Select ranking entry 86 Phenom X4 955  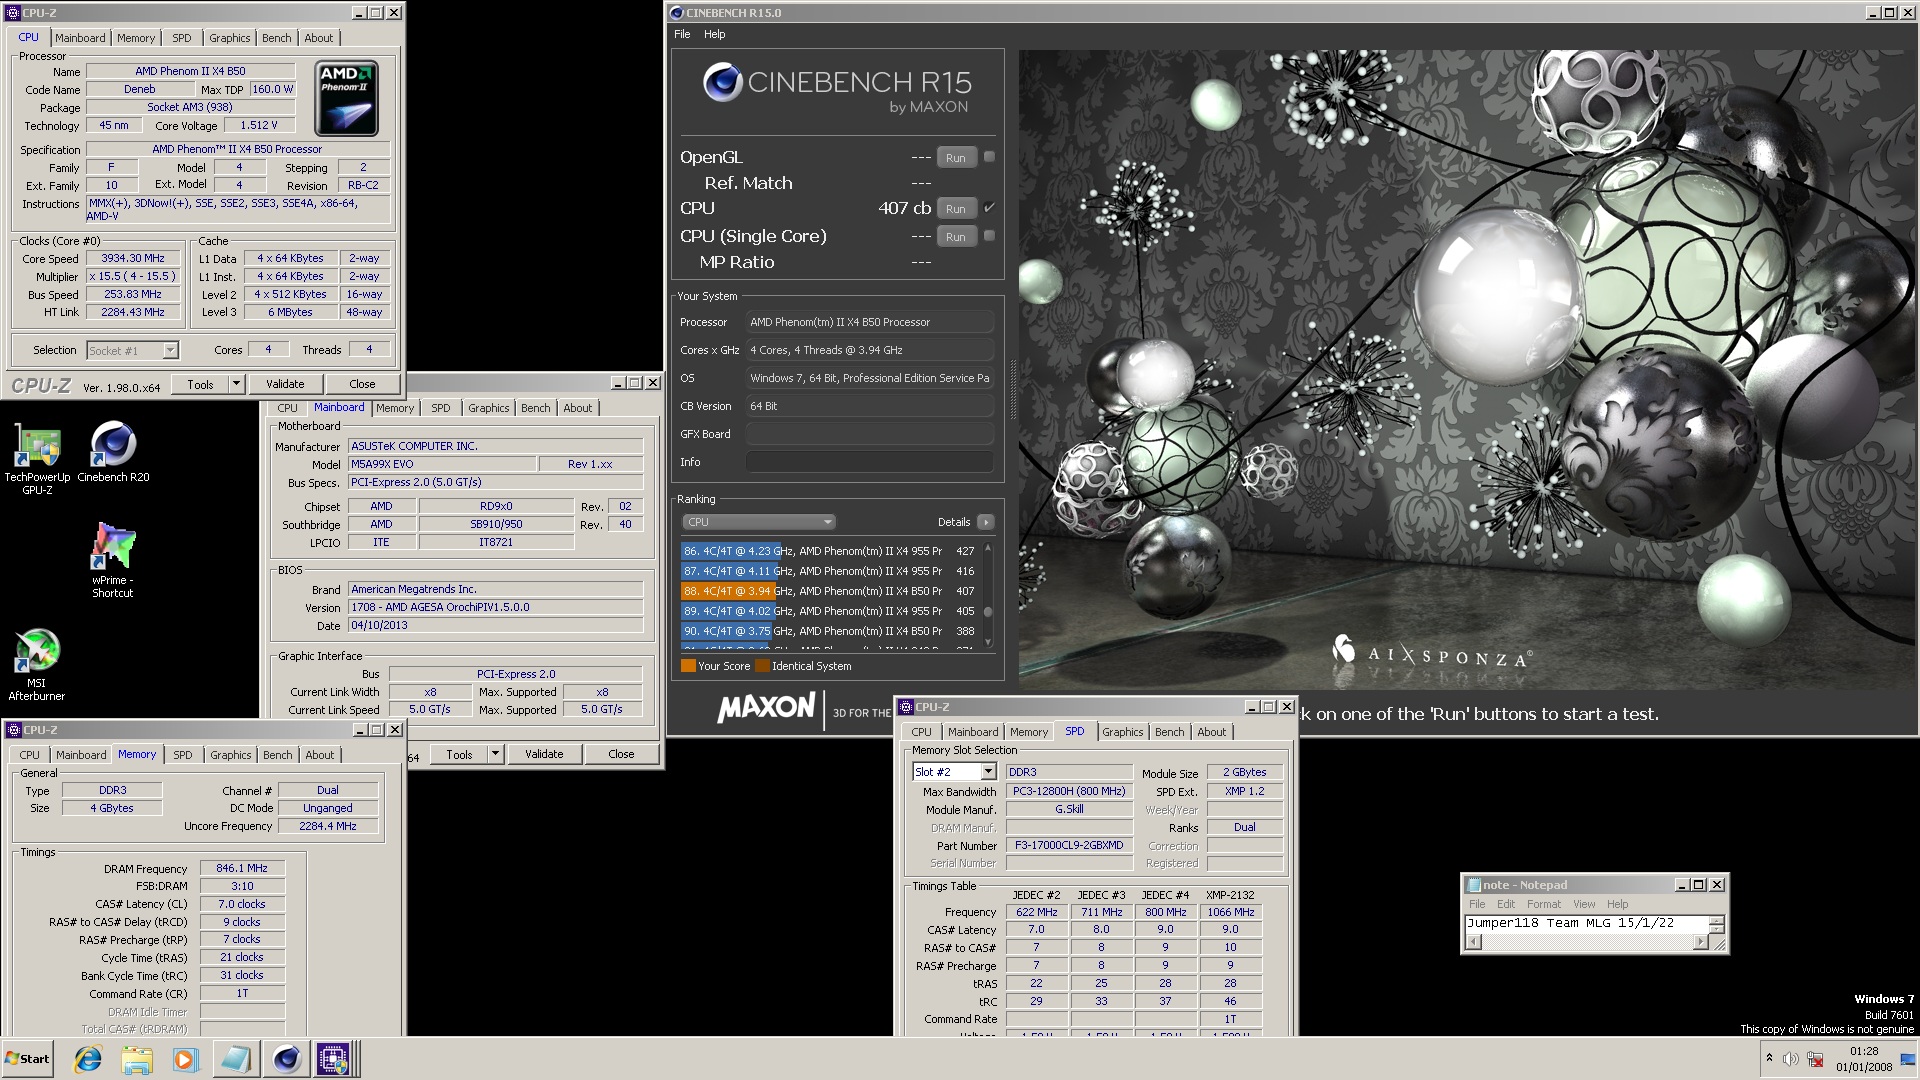pos(829,551)
